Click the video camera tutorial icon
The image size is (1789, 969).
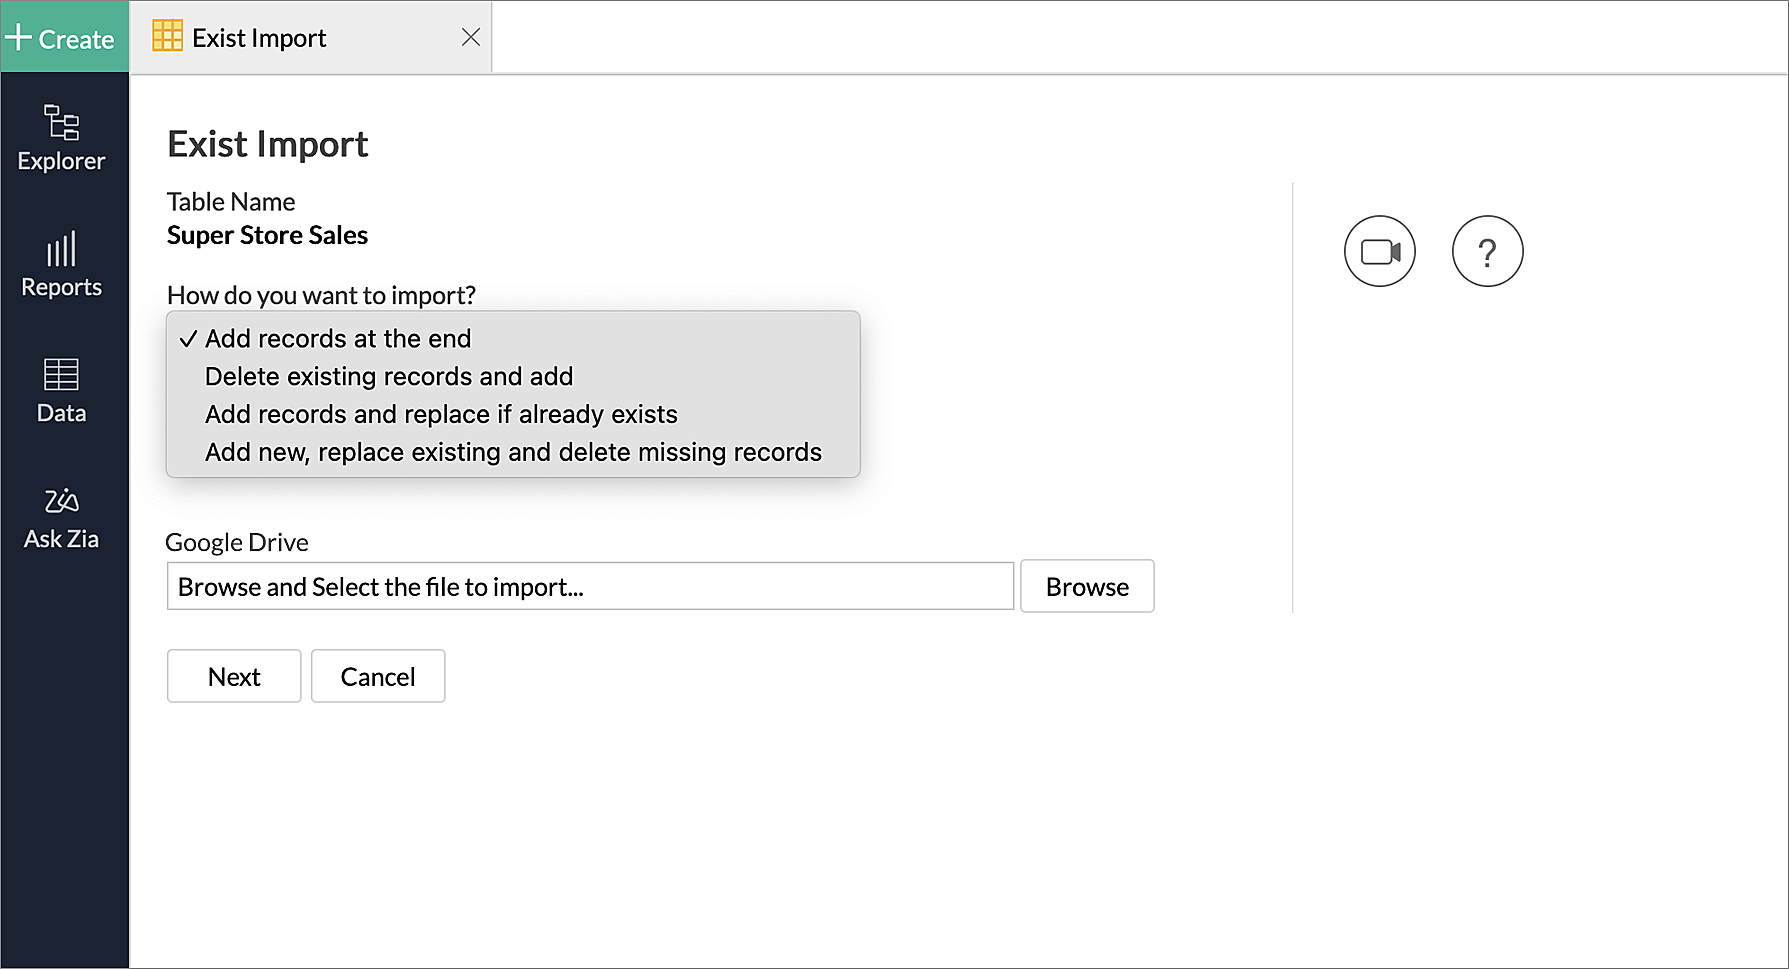point(1379,251)
